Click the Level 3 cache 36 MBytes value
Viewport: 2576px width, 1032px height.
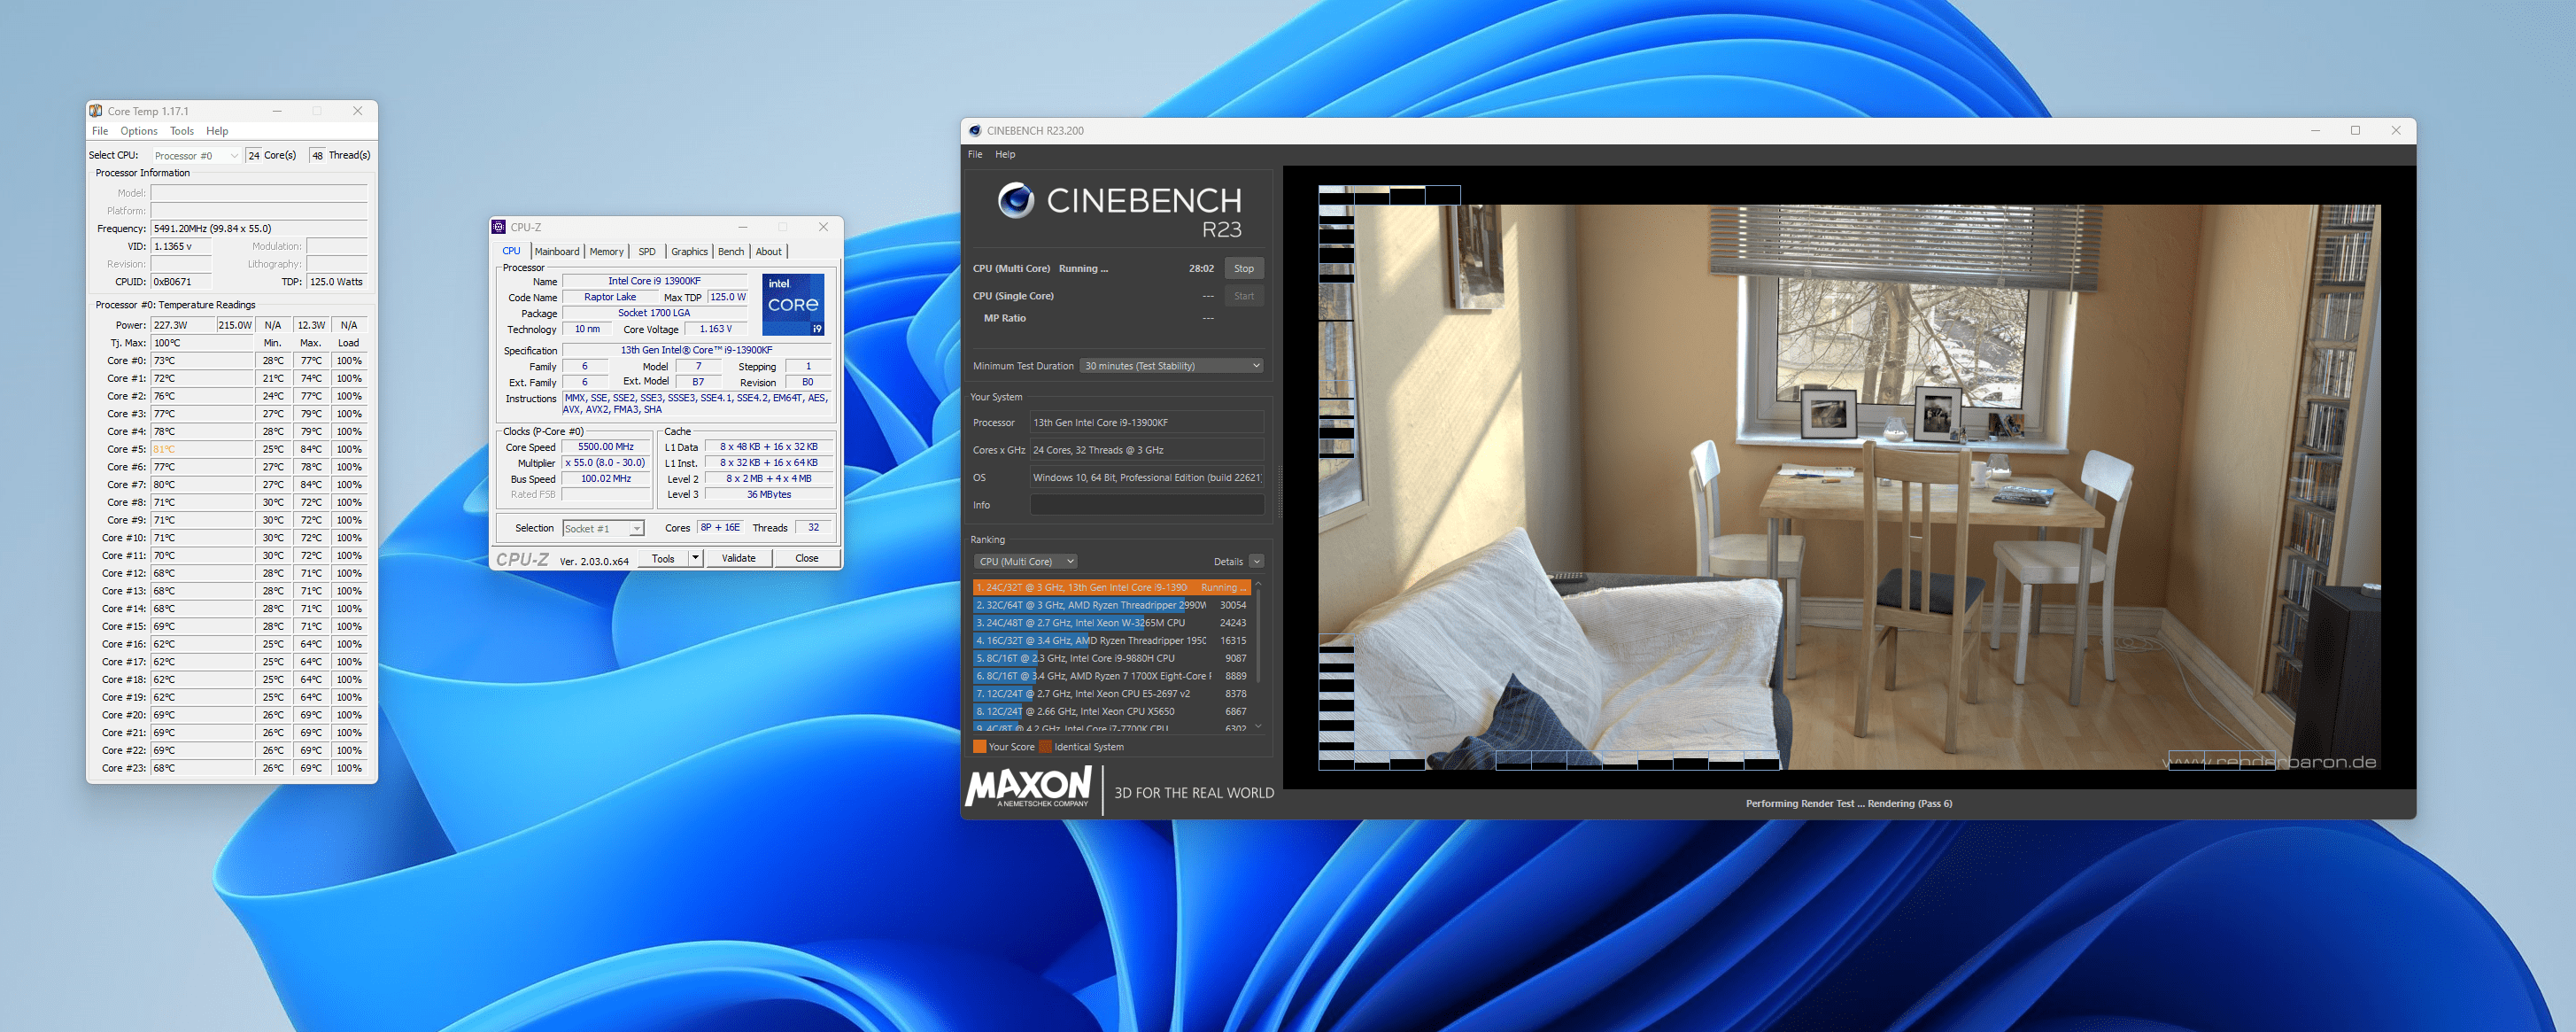769,494
